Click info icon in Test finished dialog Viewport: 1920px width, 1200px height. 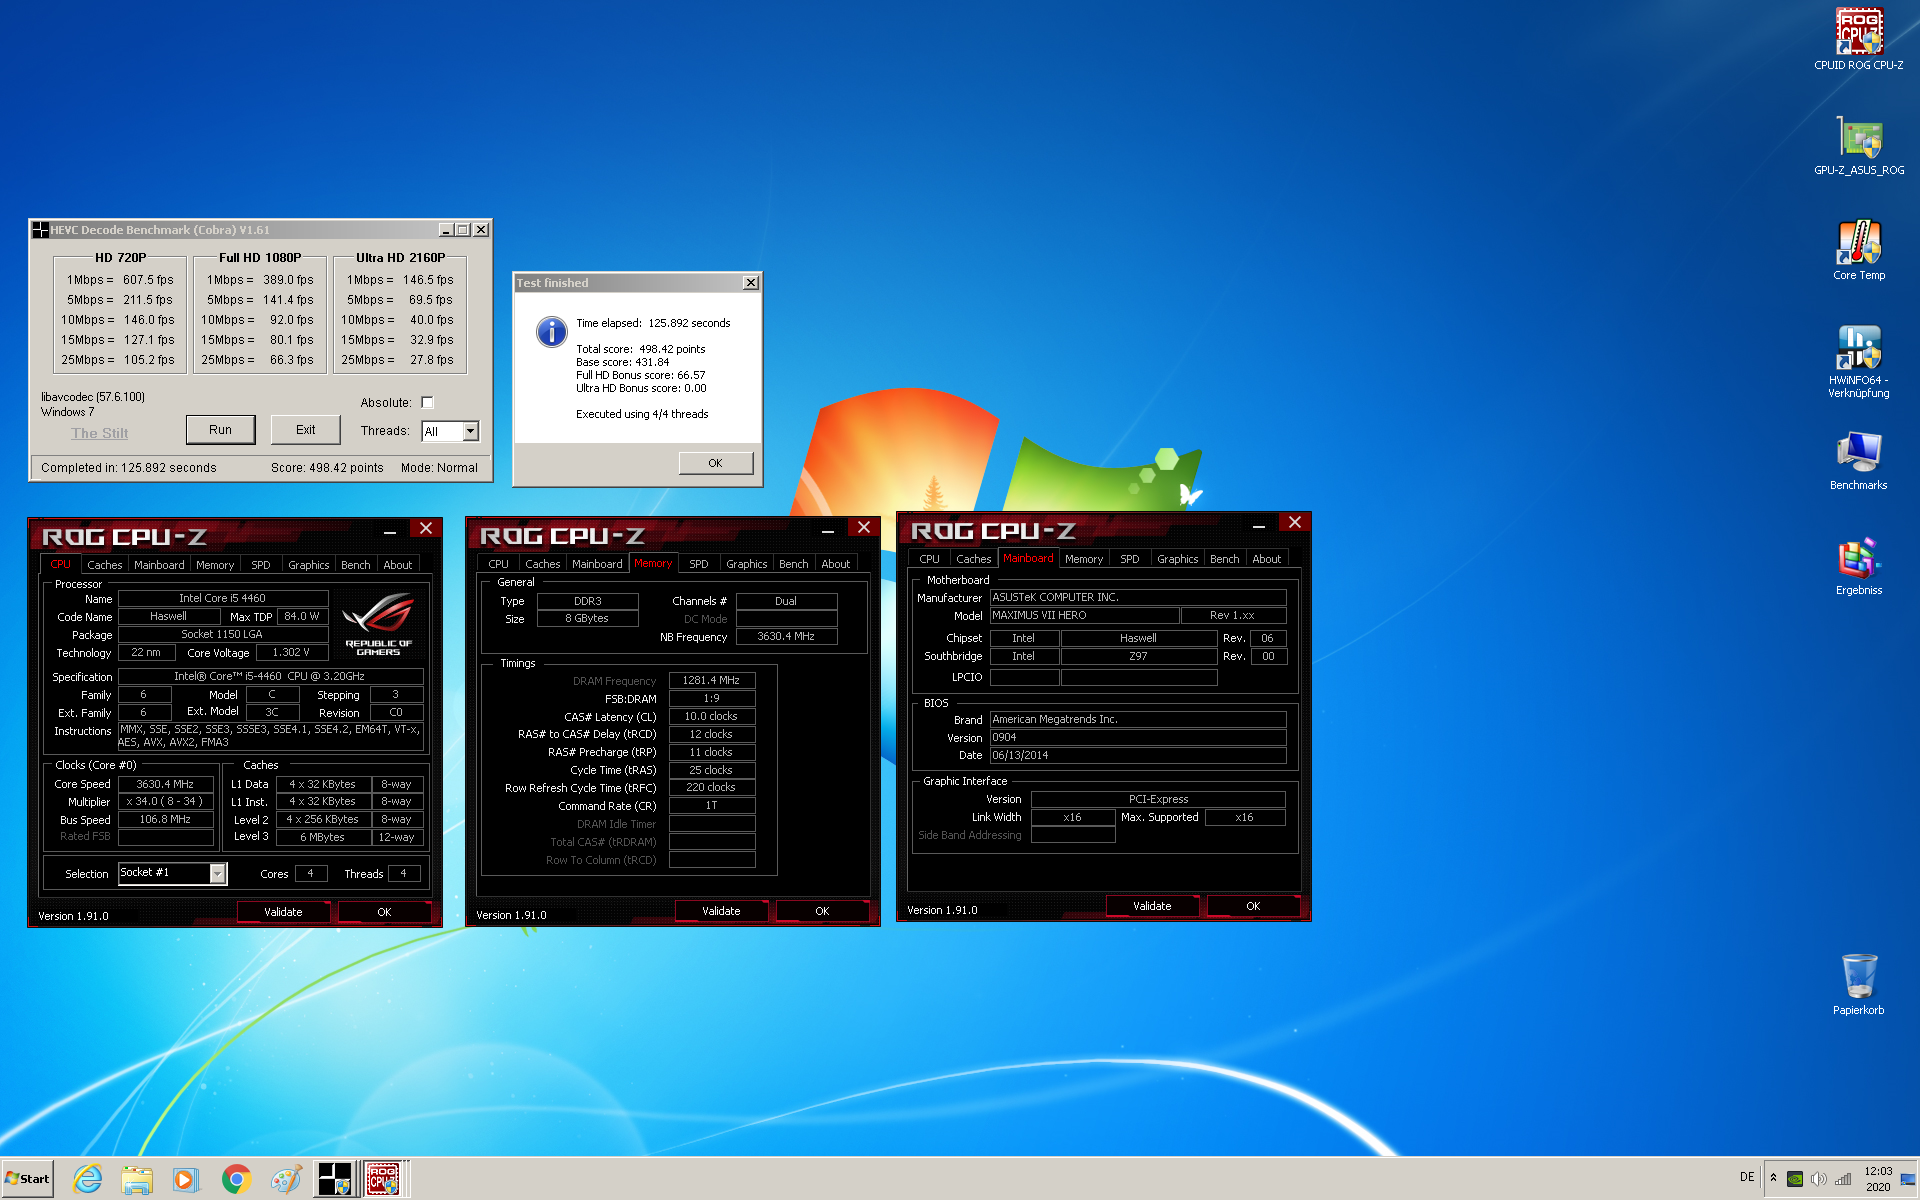(x=551, y=332)
